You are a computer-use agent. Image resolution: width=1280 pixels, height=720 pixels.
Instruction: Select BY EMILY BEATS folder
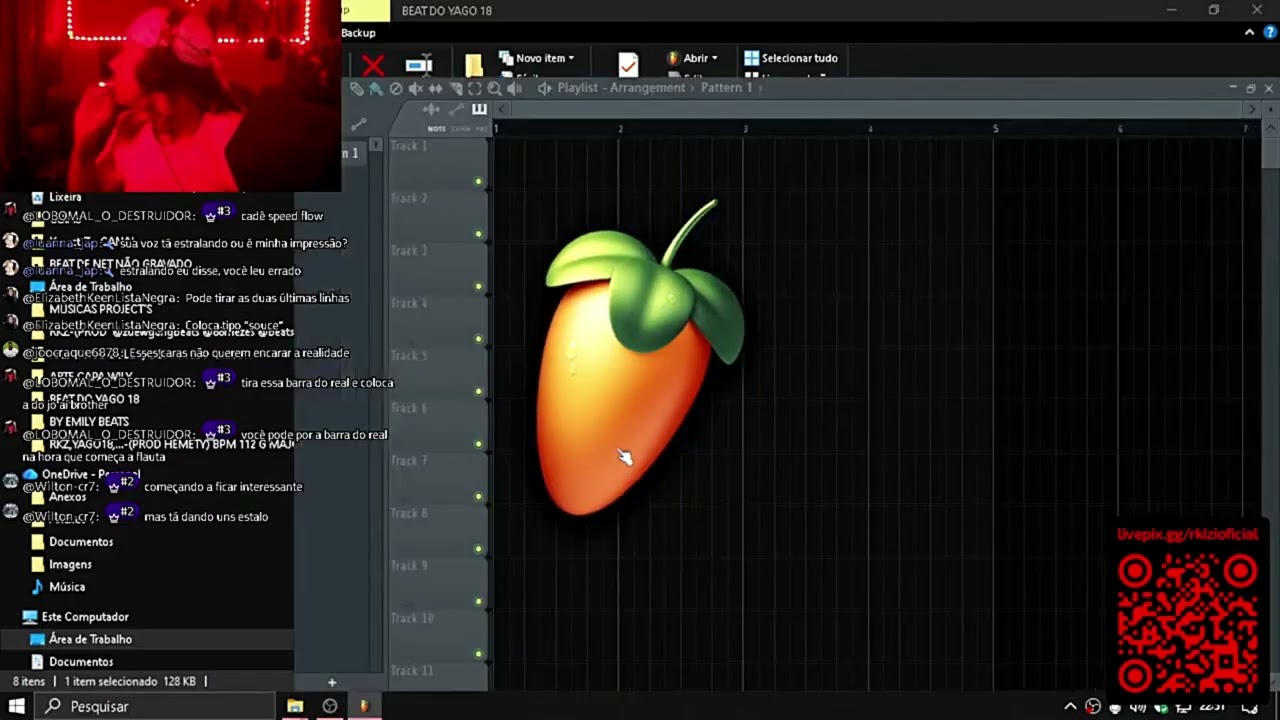[x=89, y=422]
